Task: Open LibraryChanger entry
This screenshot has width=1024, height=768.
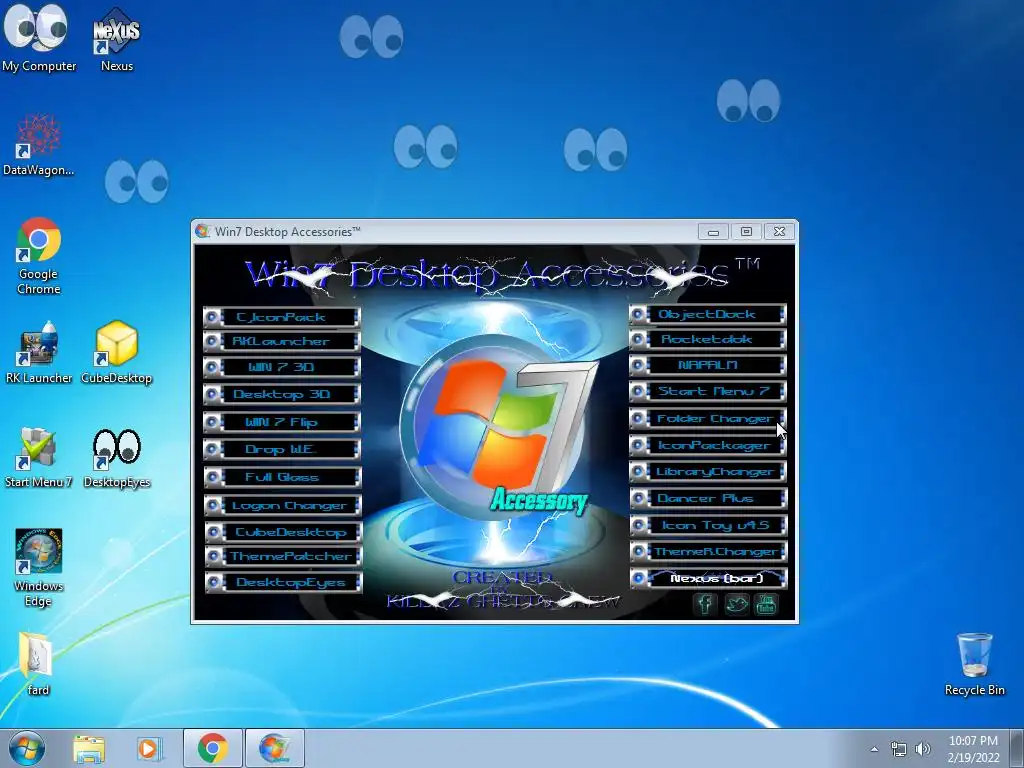Action: click(x=708, y=472)
